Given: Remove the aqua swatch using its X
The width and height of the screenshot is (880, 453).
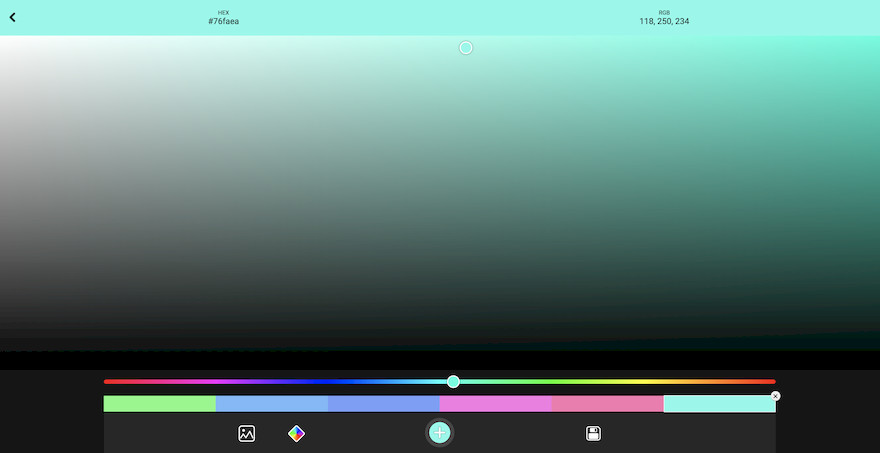Looking at the screenshot, I should tap(775, 396).
